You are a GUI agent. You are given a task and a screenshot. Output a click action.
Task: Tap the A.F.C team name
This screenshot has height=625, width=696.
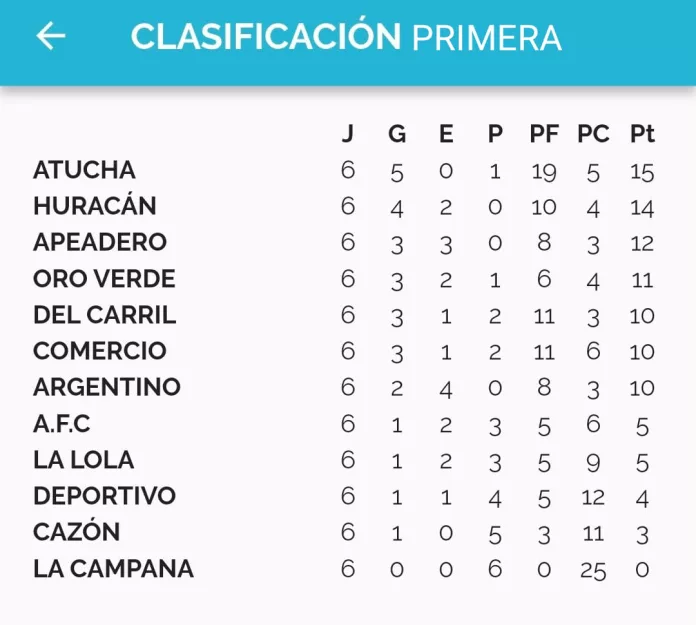pyautogui.click(x=62, y=424)
